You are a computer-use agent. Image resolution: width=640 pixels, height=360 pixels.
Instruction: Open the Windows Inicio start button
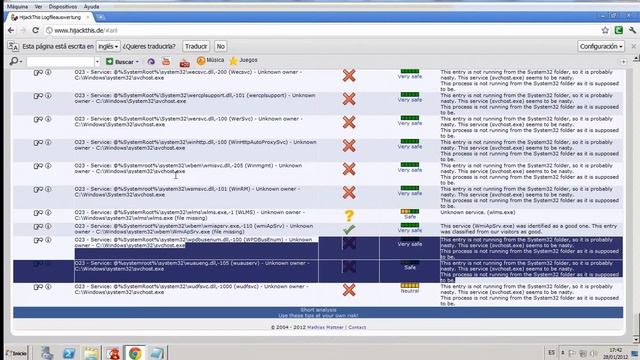pos(16,353)
